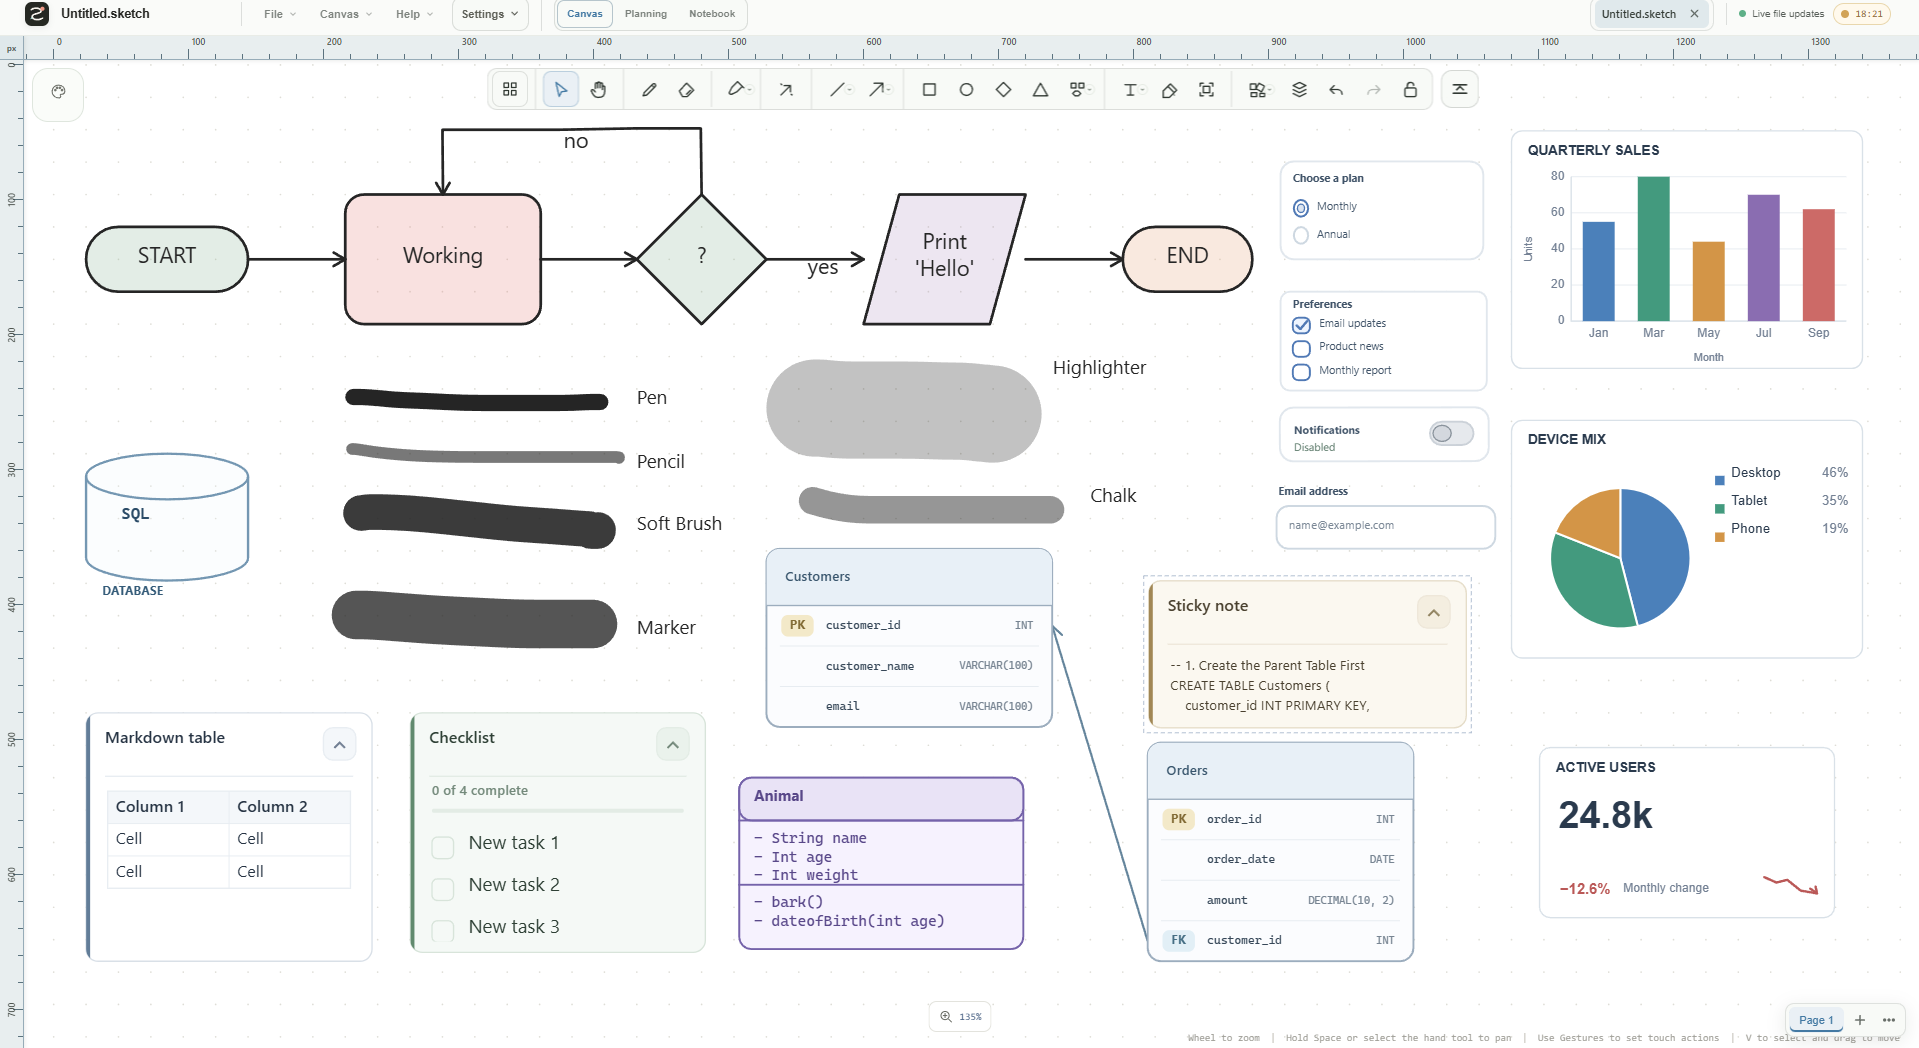Check the Monthly report checkbox

(x=1301, y=372)
